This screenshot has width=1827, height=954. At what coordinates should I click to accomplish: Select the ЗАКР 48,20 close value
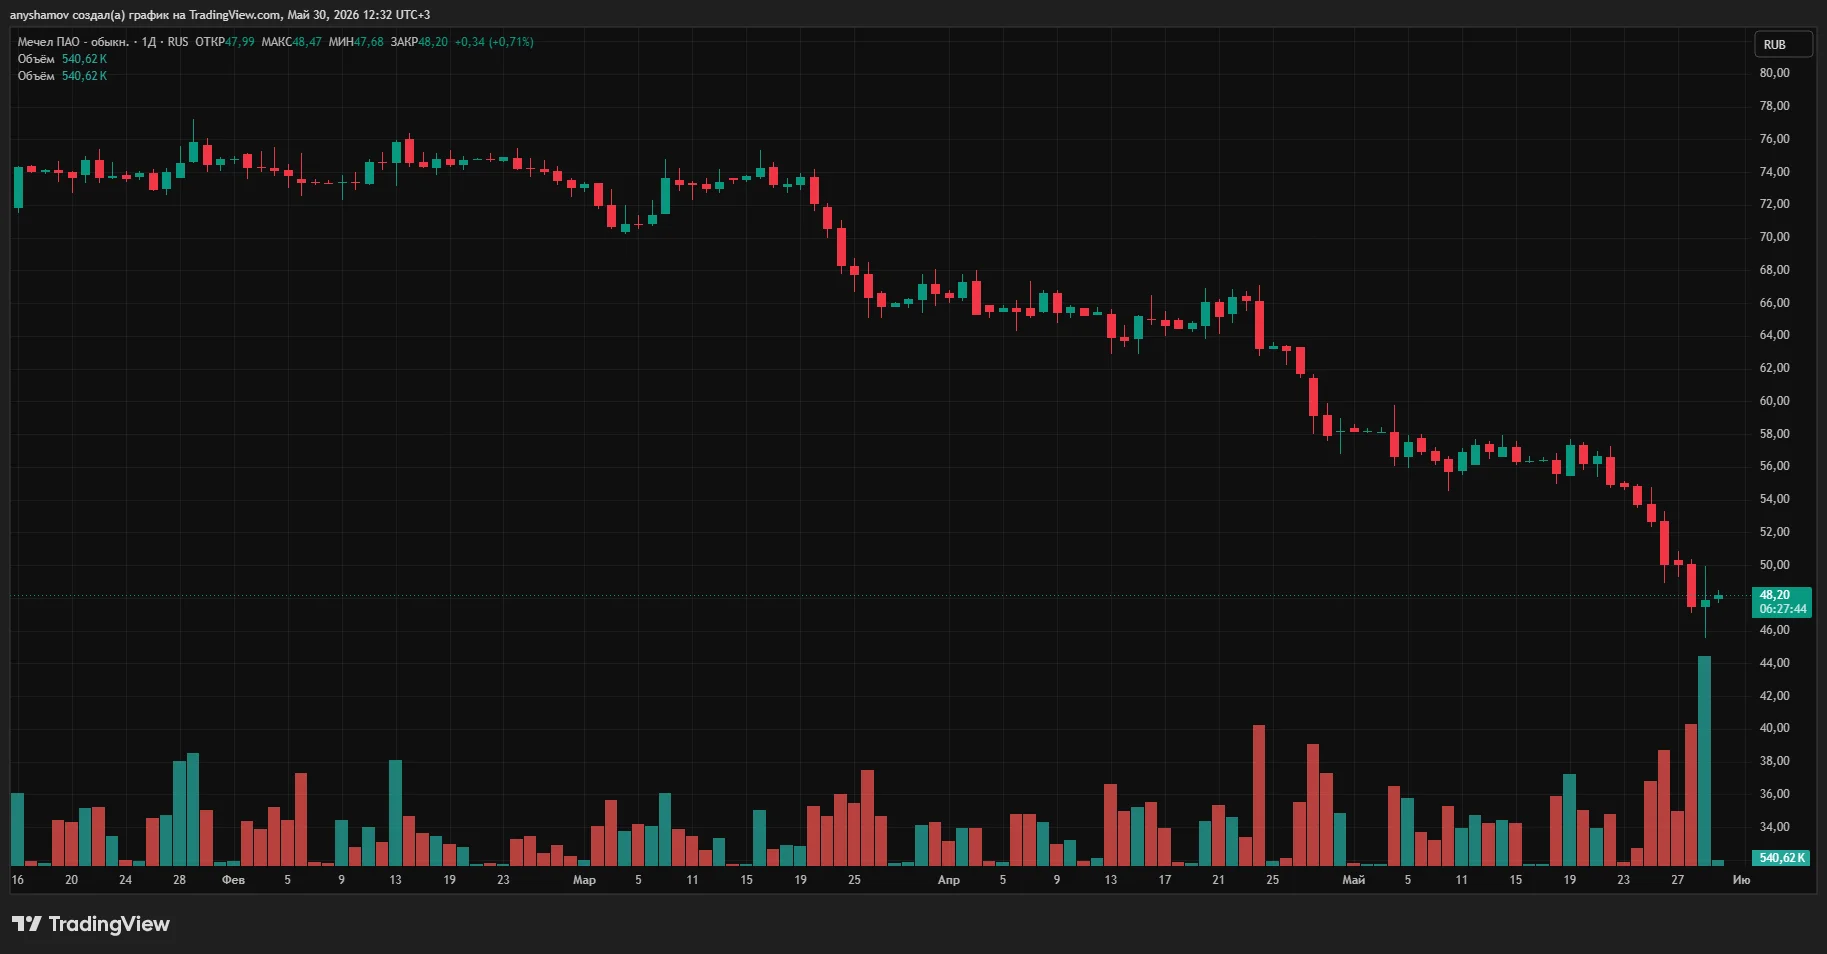point(419,42)
